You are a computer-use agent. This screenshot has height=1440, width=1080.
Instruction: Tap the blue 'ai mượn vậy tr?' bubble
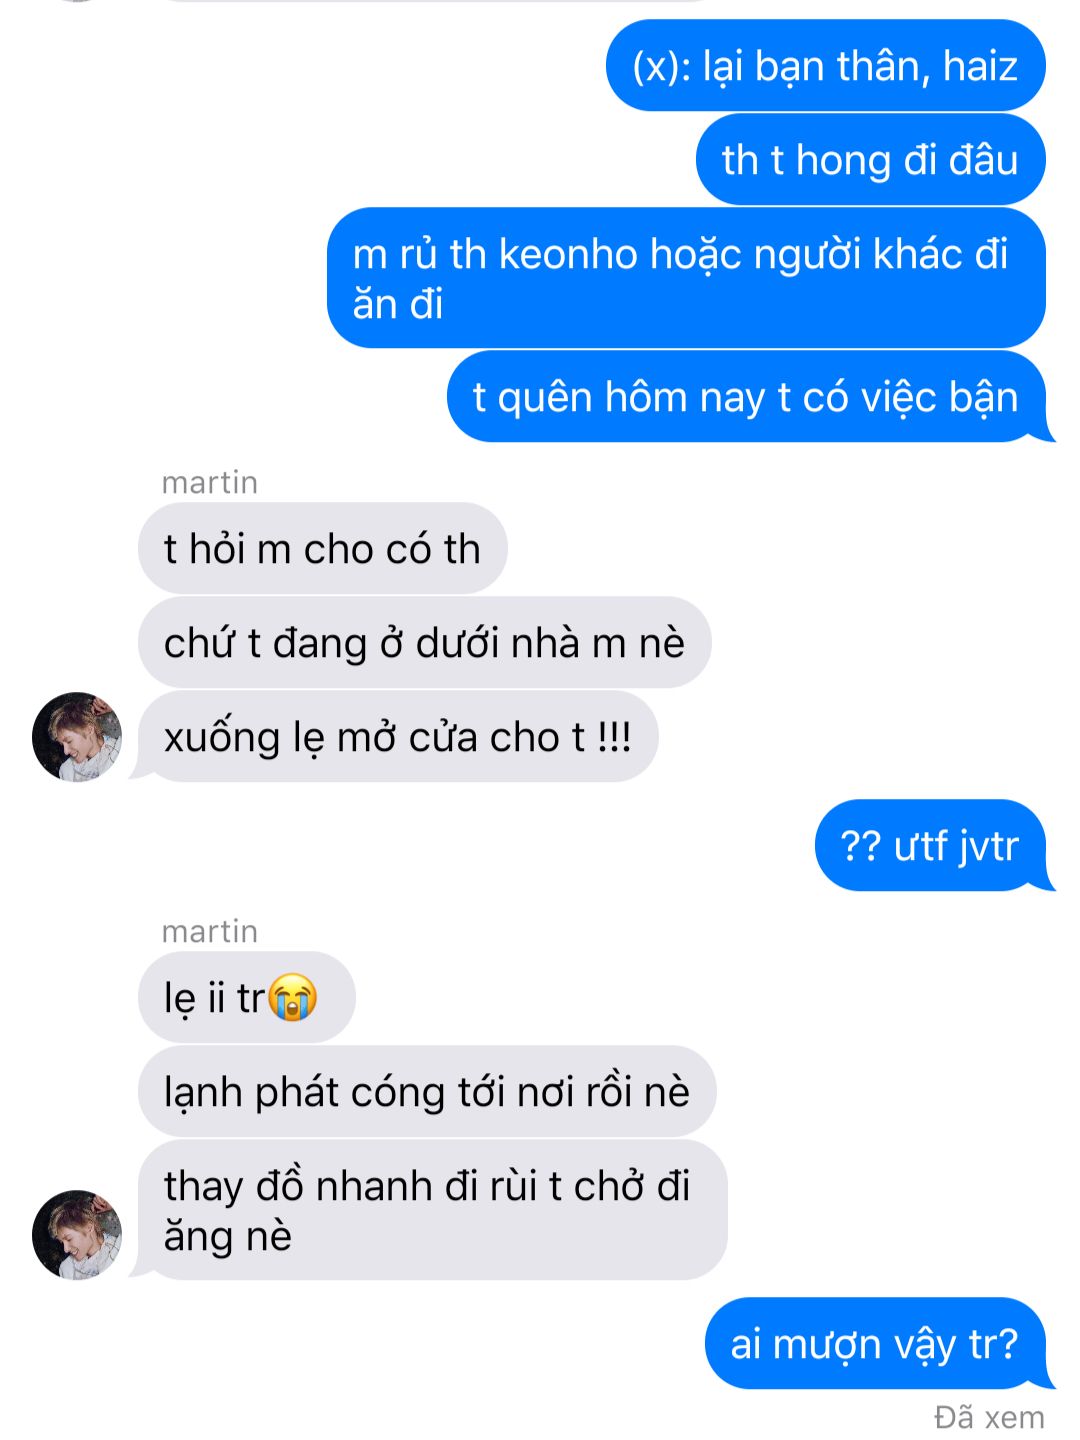876,1344
